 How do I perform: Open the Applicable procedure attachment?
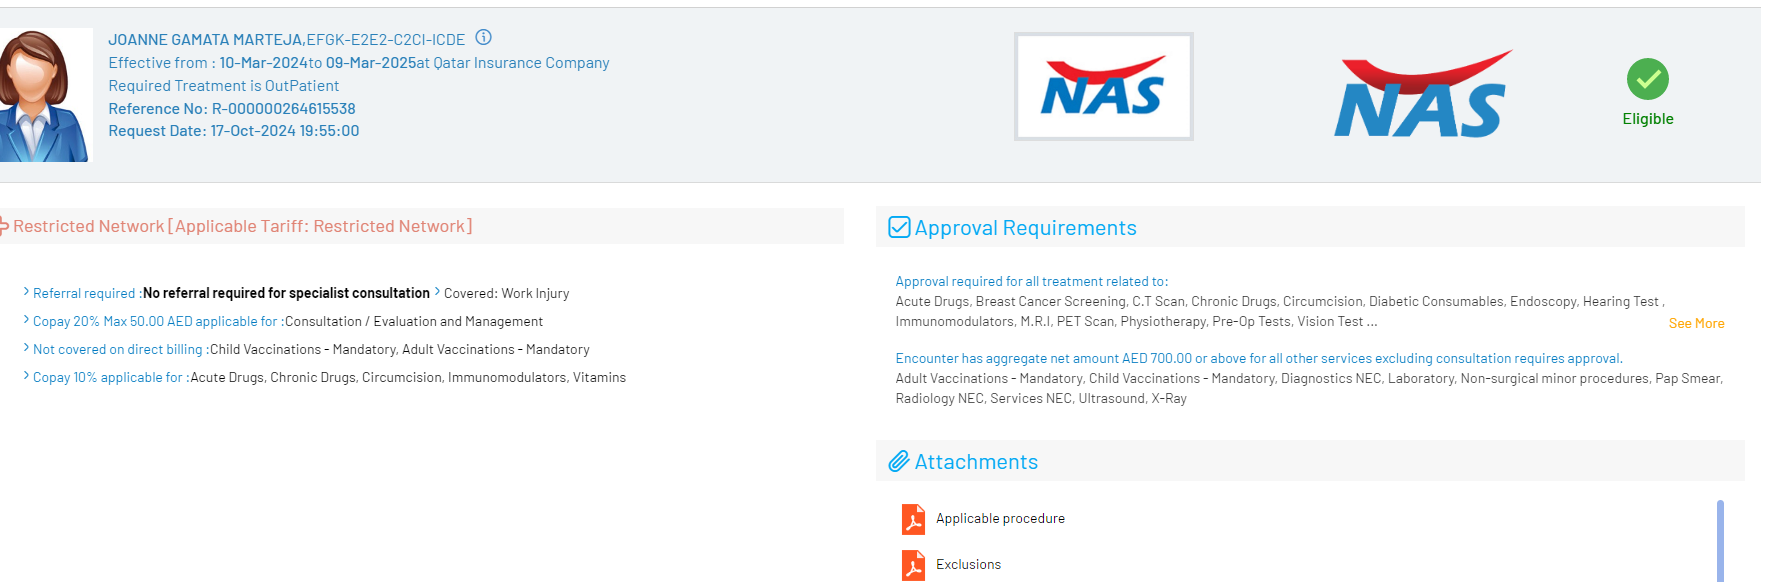(1000, 518)
